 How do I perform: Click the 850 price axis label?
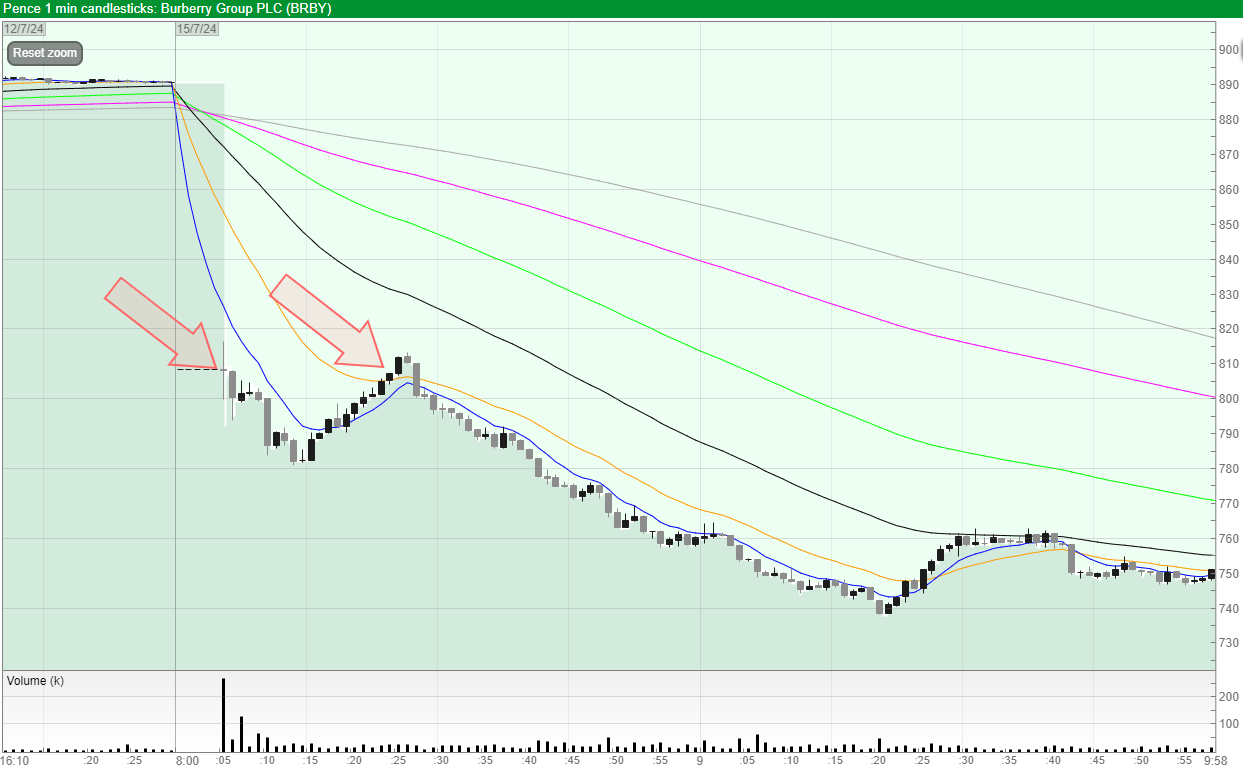tap(1228, 225)
